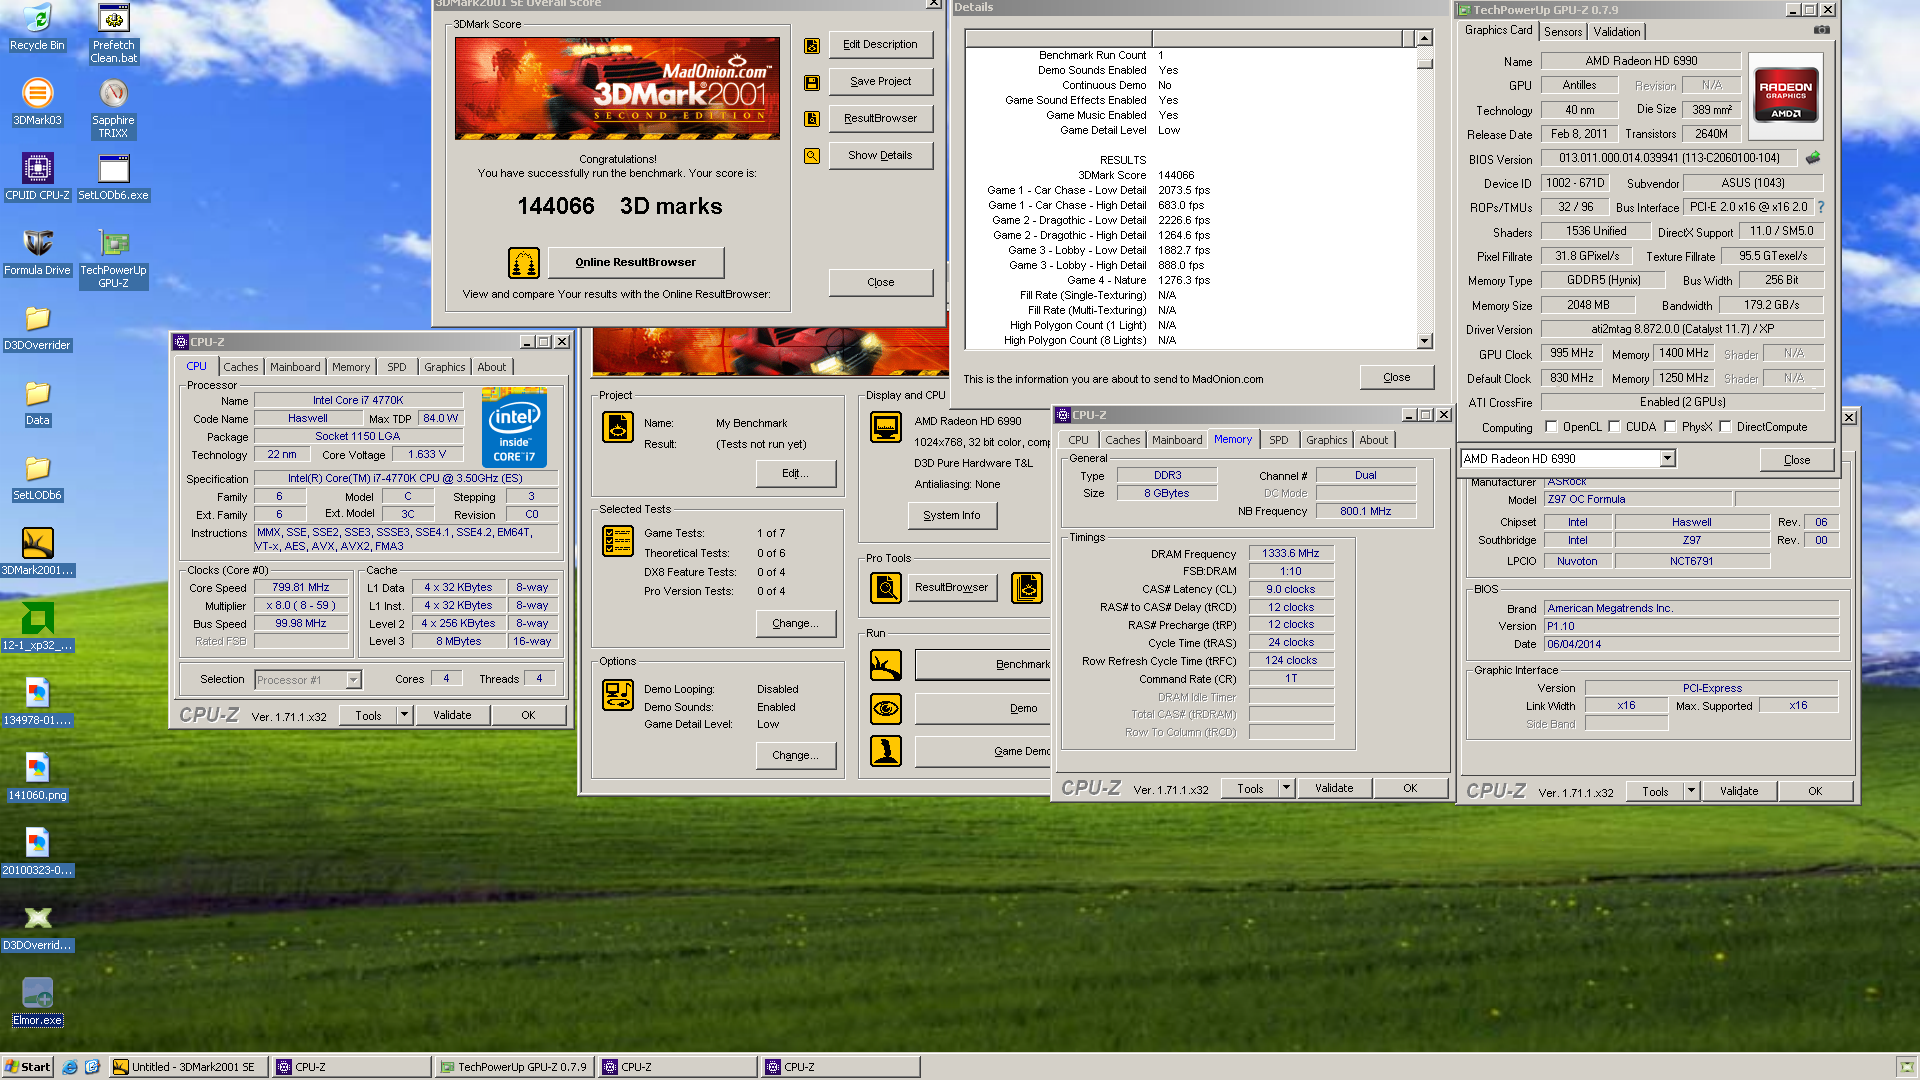Click the Edit Description icon in 3DMark score window
1920x1080 pixels.
click(x=812, y=45)
